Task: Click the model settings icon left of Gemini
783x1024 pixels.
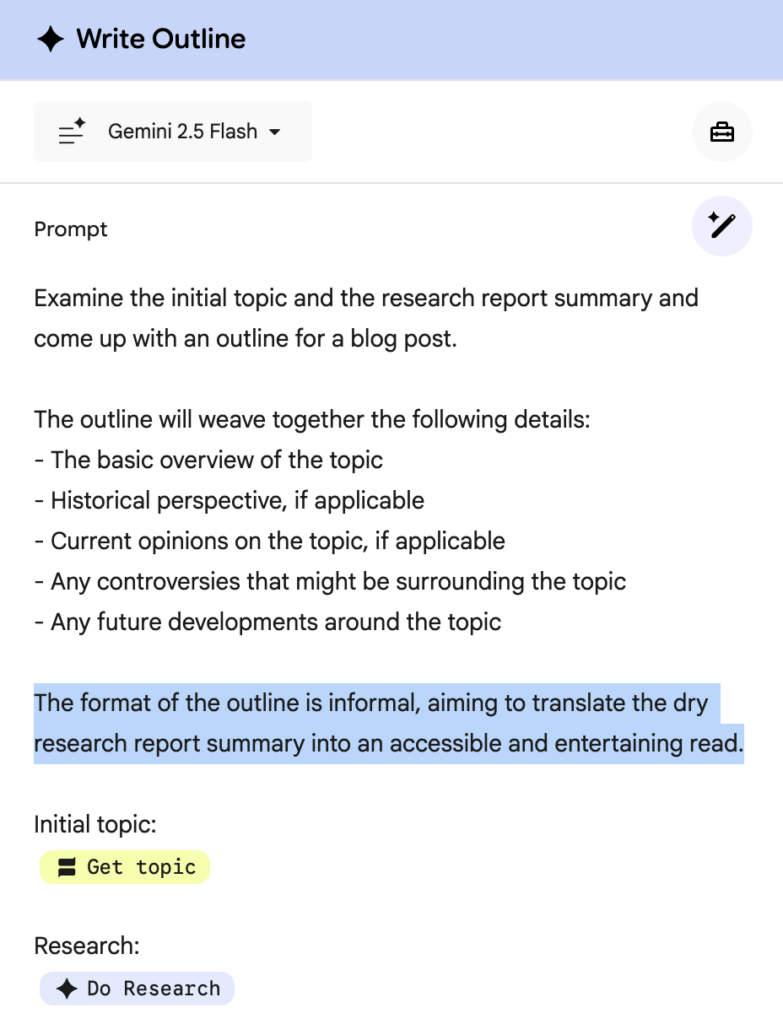Action: (x=72, y=132)
